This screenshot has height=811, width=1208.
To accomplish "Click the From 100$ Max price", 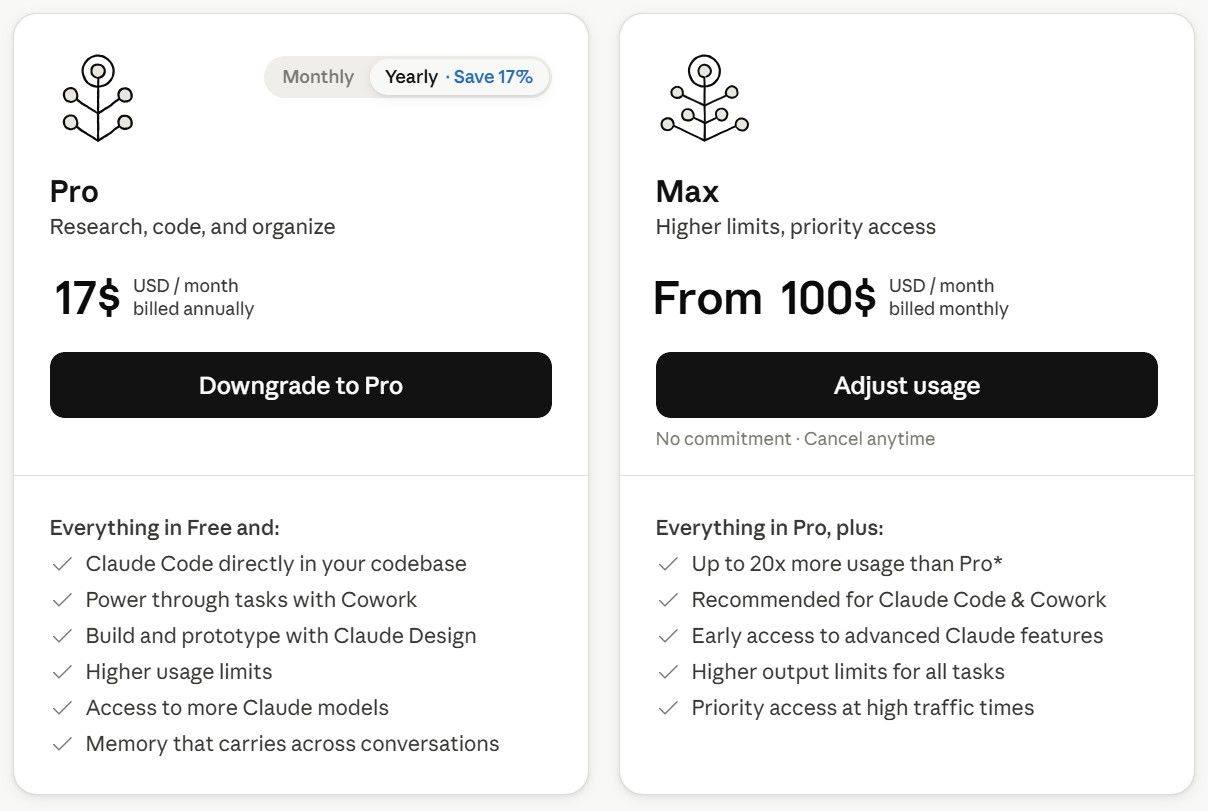I will click(765, 298).
